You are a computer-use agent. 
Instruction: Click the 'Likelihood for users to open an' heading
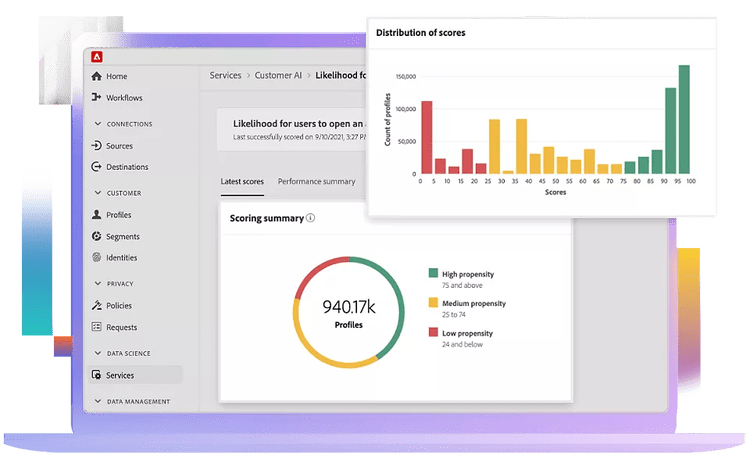pos(298,123)
